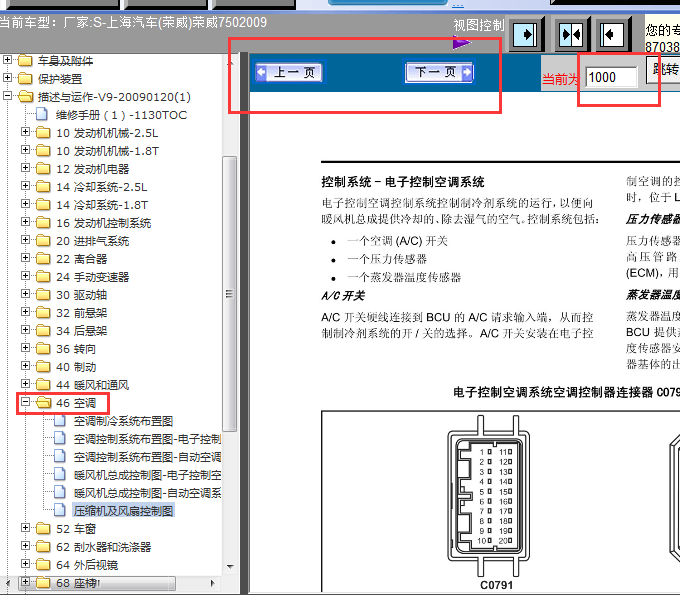Select the 34 后悬架 folder label
The width and height of the screenshot is (680, 595).
coord(82,331)
